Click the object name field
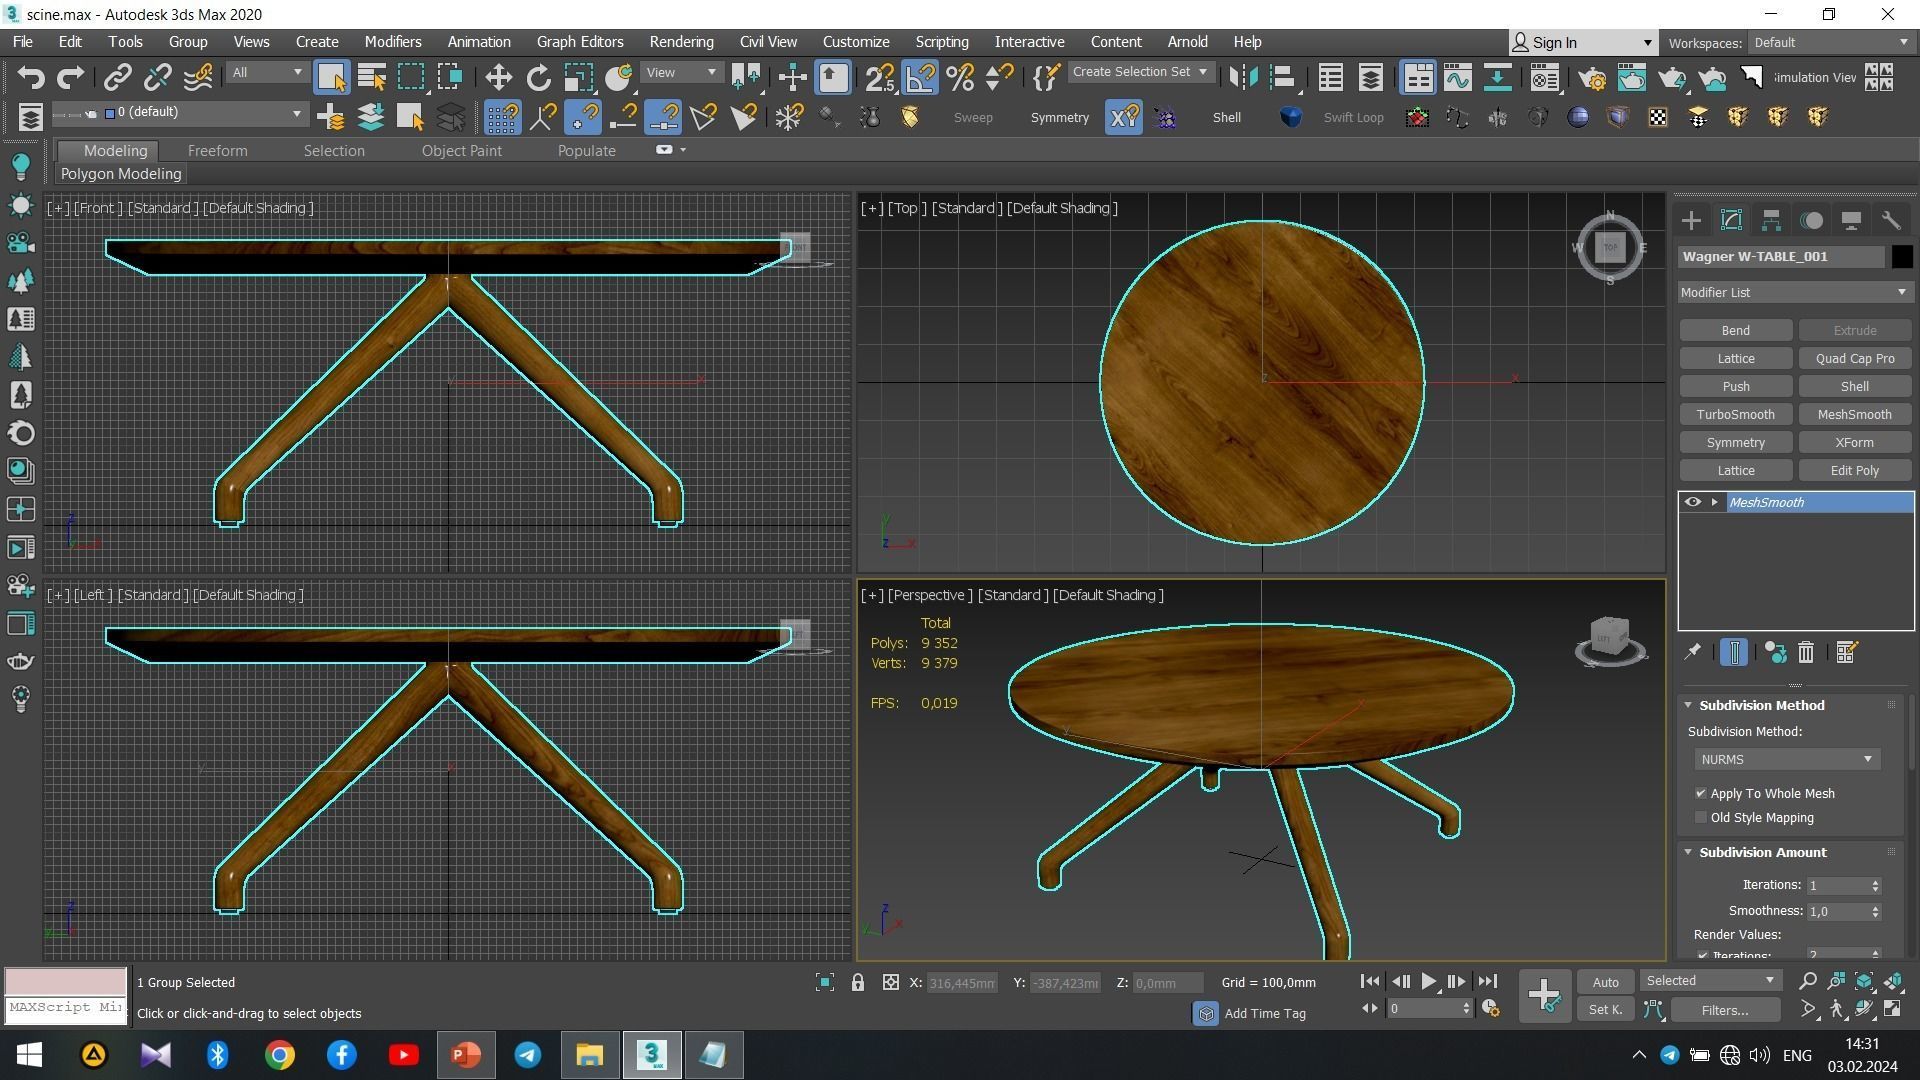 (1782, 257)
